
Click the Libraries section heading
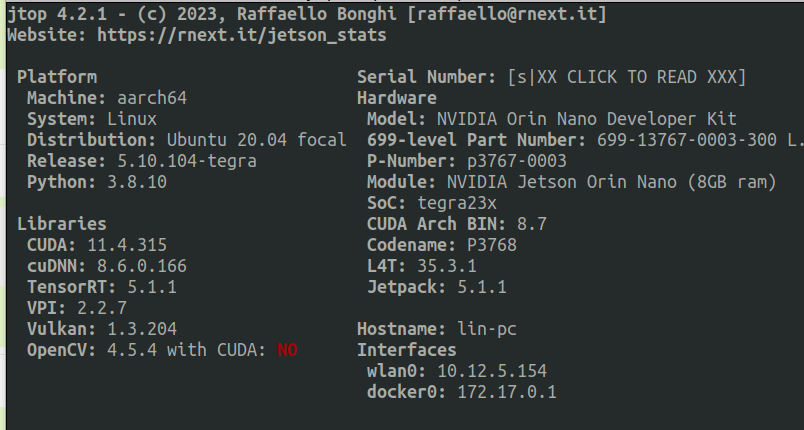pyautogui.click(x=61, y=224)
